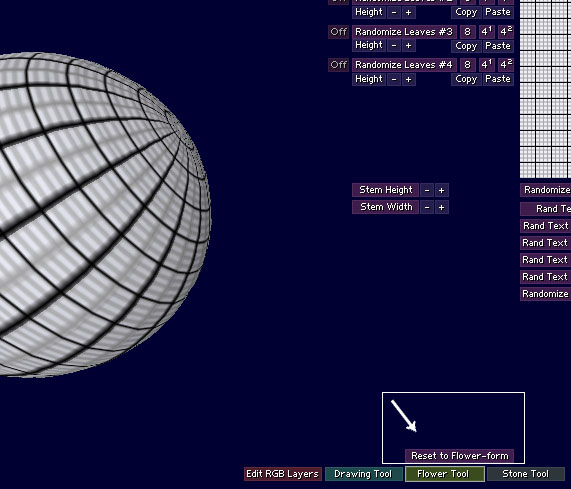Increase Height for Leaves #4
This screenshot has height=489, width=571.
pyautogui.click(x=408, y=79)
